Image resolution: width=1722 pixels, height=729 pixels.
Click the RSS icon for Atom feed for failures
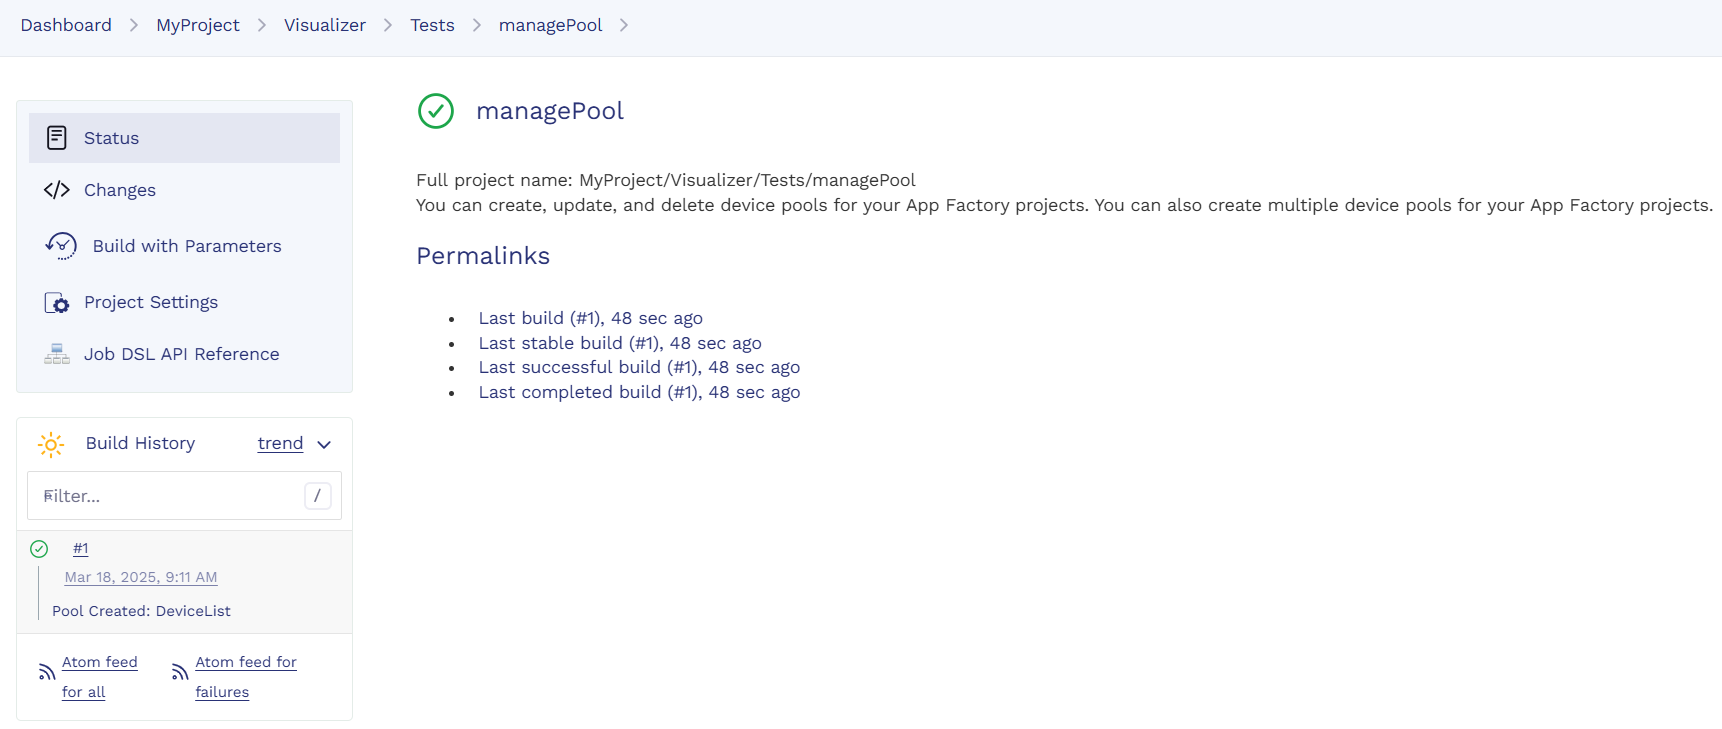180,672
